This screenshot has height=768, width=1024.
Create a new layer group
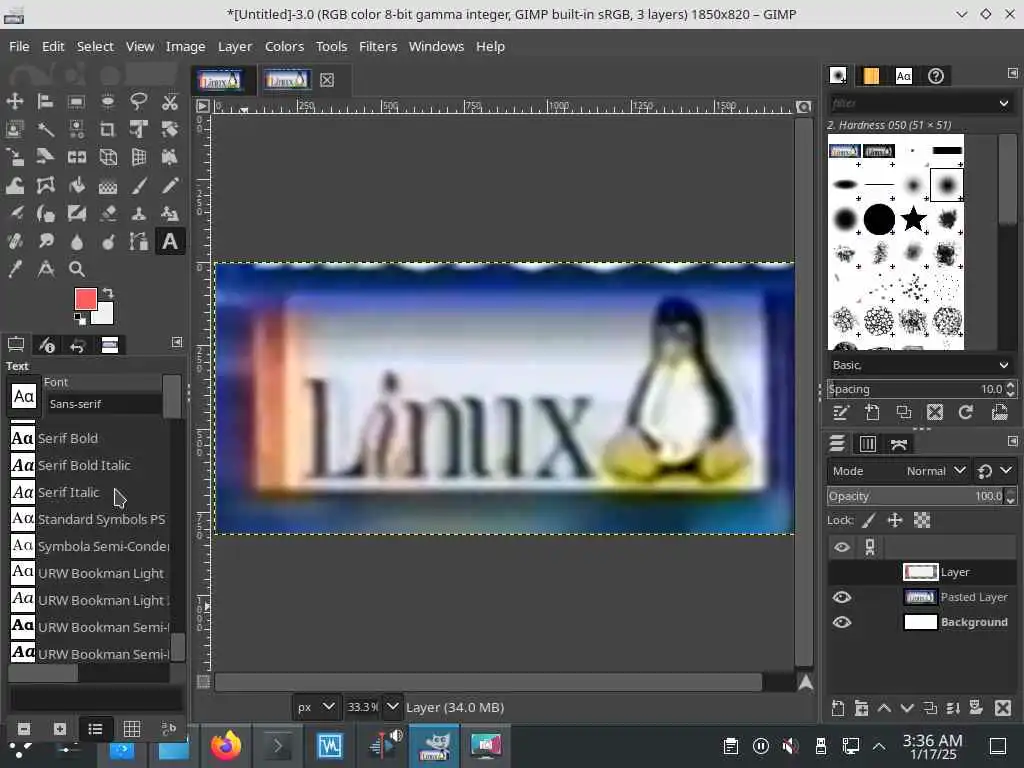click(861, 708)
